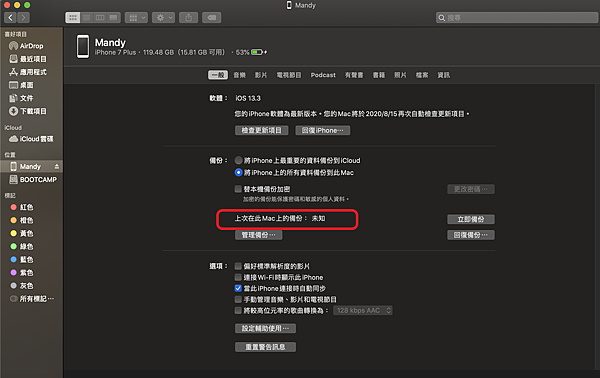Switch to list view
The image size is (600, 378).
87,18
